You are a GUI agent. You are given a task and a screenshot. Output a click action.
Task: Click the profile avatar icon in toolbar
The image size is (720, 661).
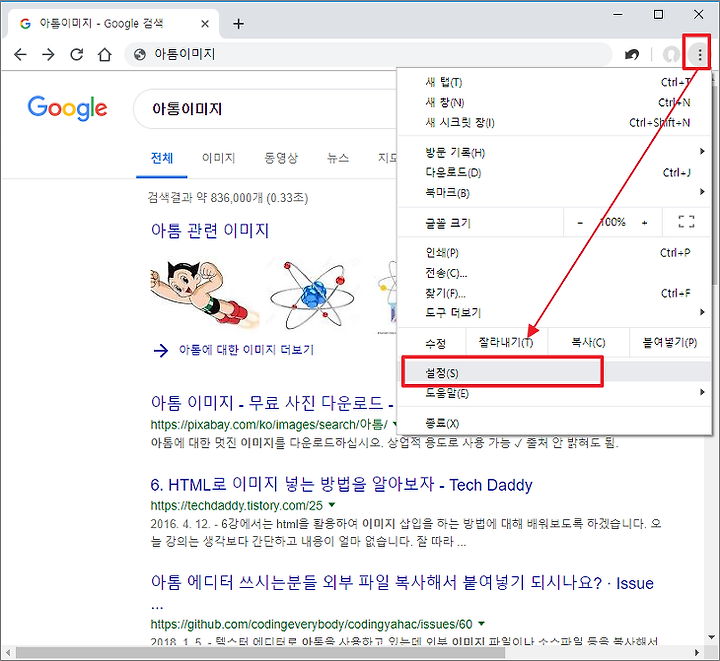[671, 55]
